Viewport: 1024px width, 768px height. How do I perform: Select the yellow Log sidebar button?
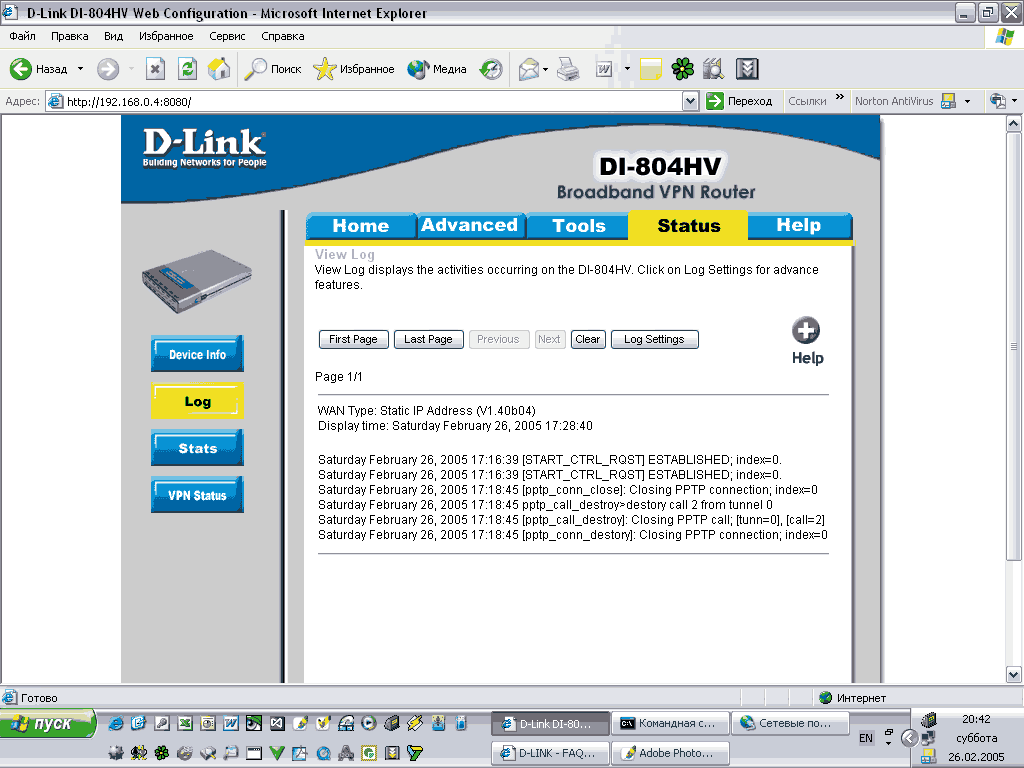point(197,401)
